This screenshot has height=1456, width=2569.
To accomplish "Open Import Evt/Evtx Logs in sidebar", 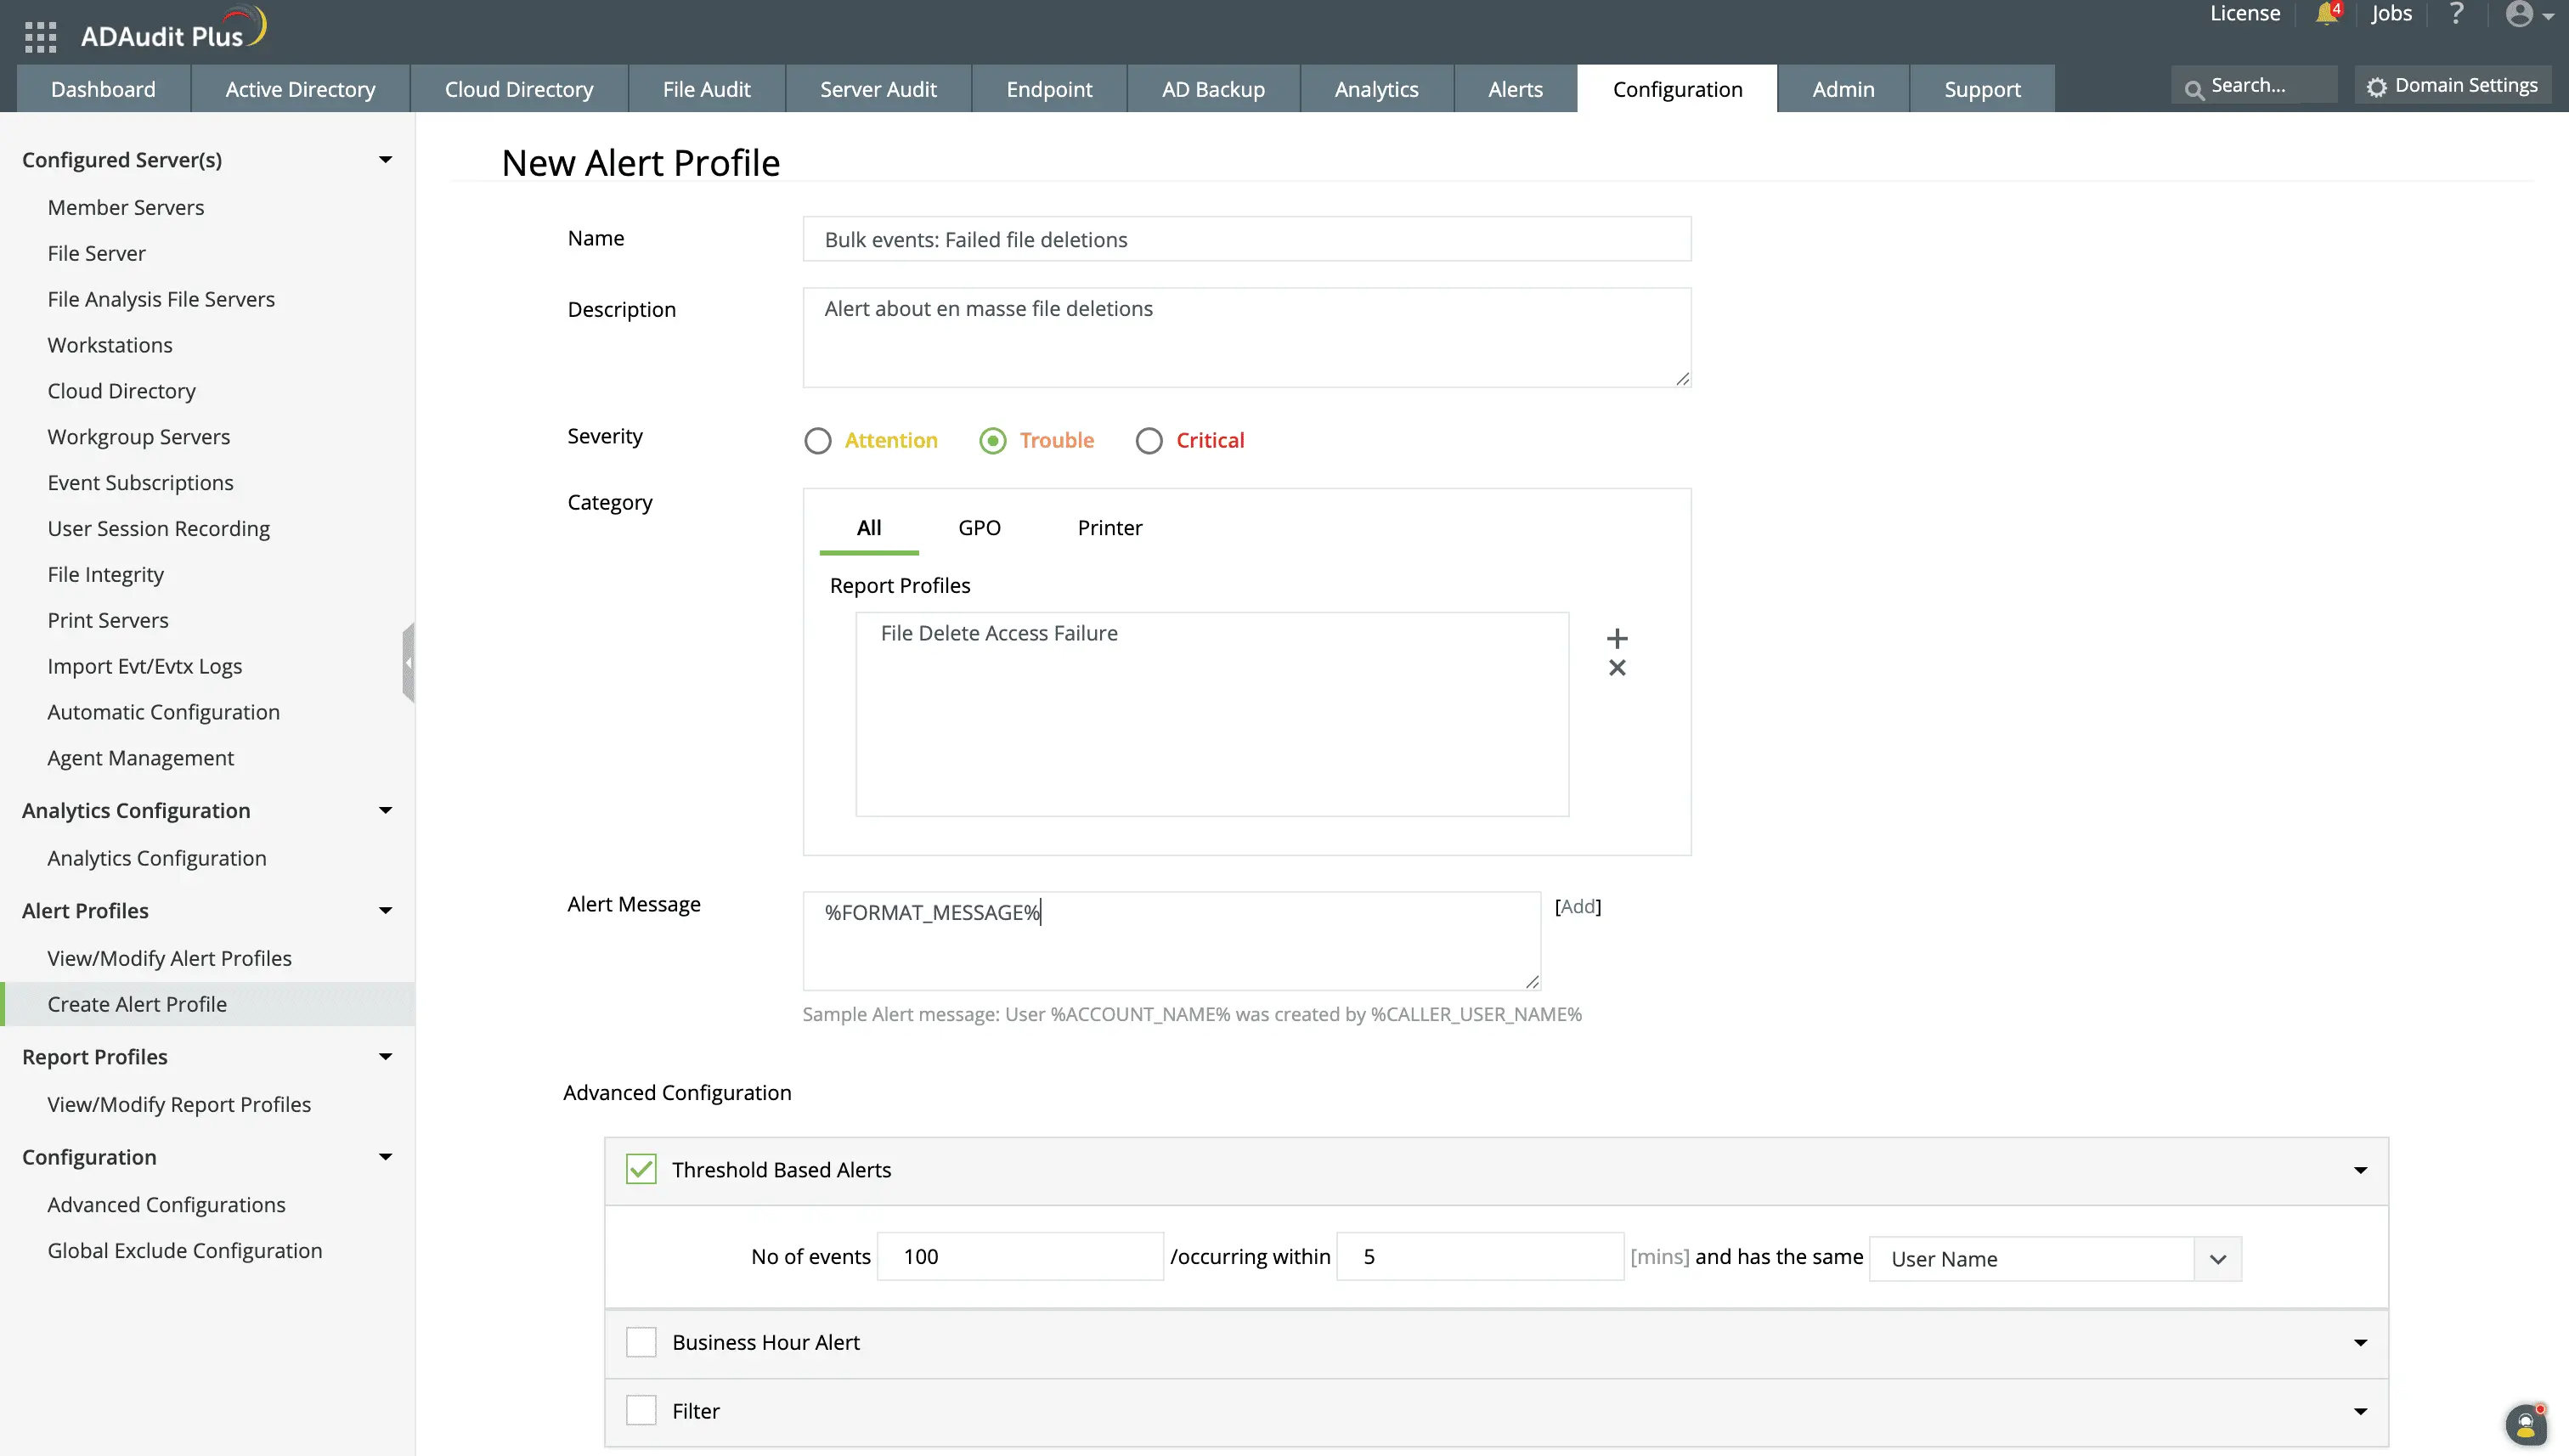I will [145, 666].
